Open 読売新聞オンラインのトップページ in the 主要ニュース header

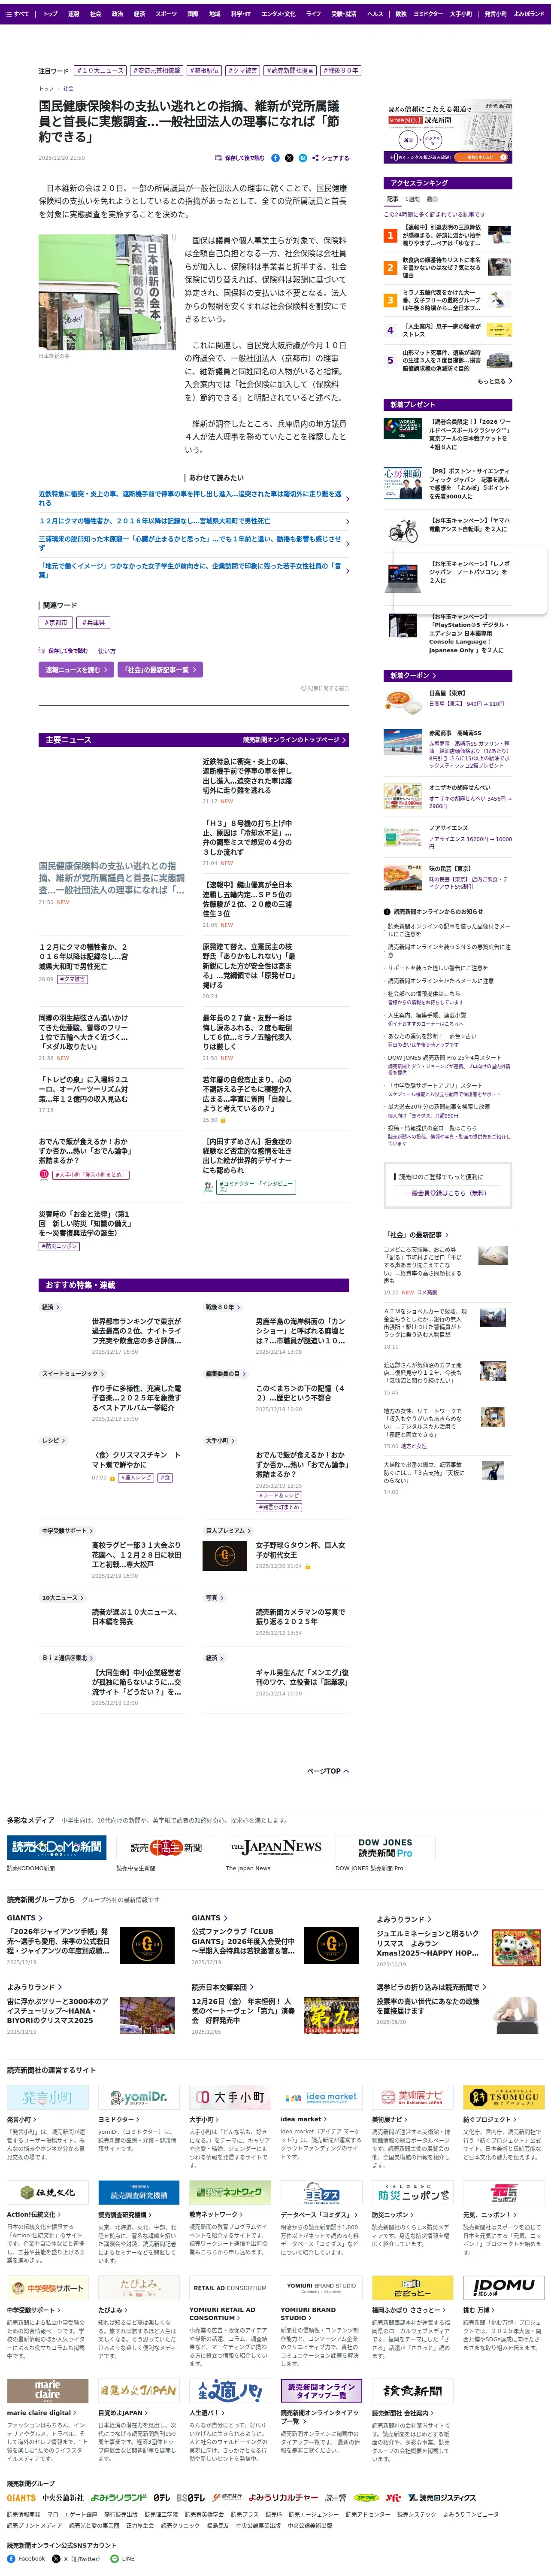pos(294,740)
